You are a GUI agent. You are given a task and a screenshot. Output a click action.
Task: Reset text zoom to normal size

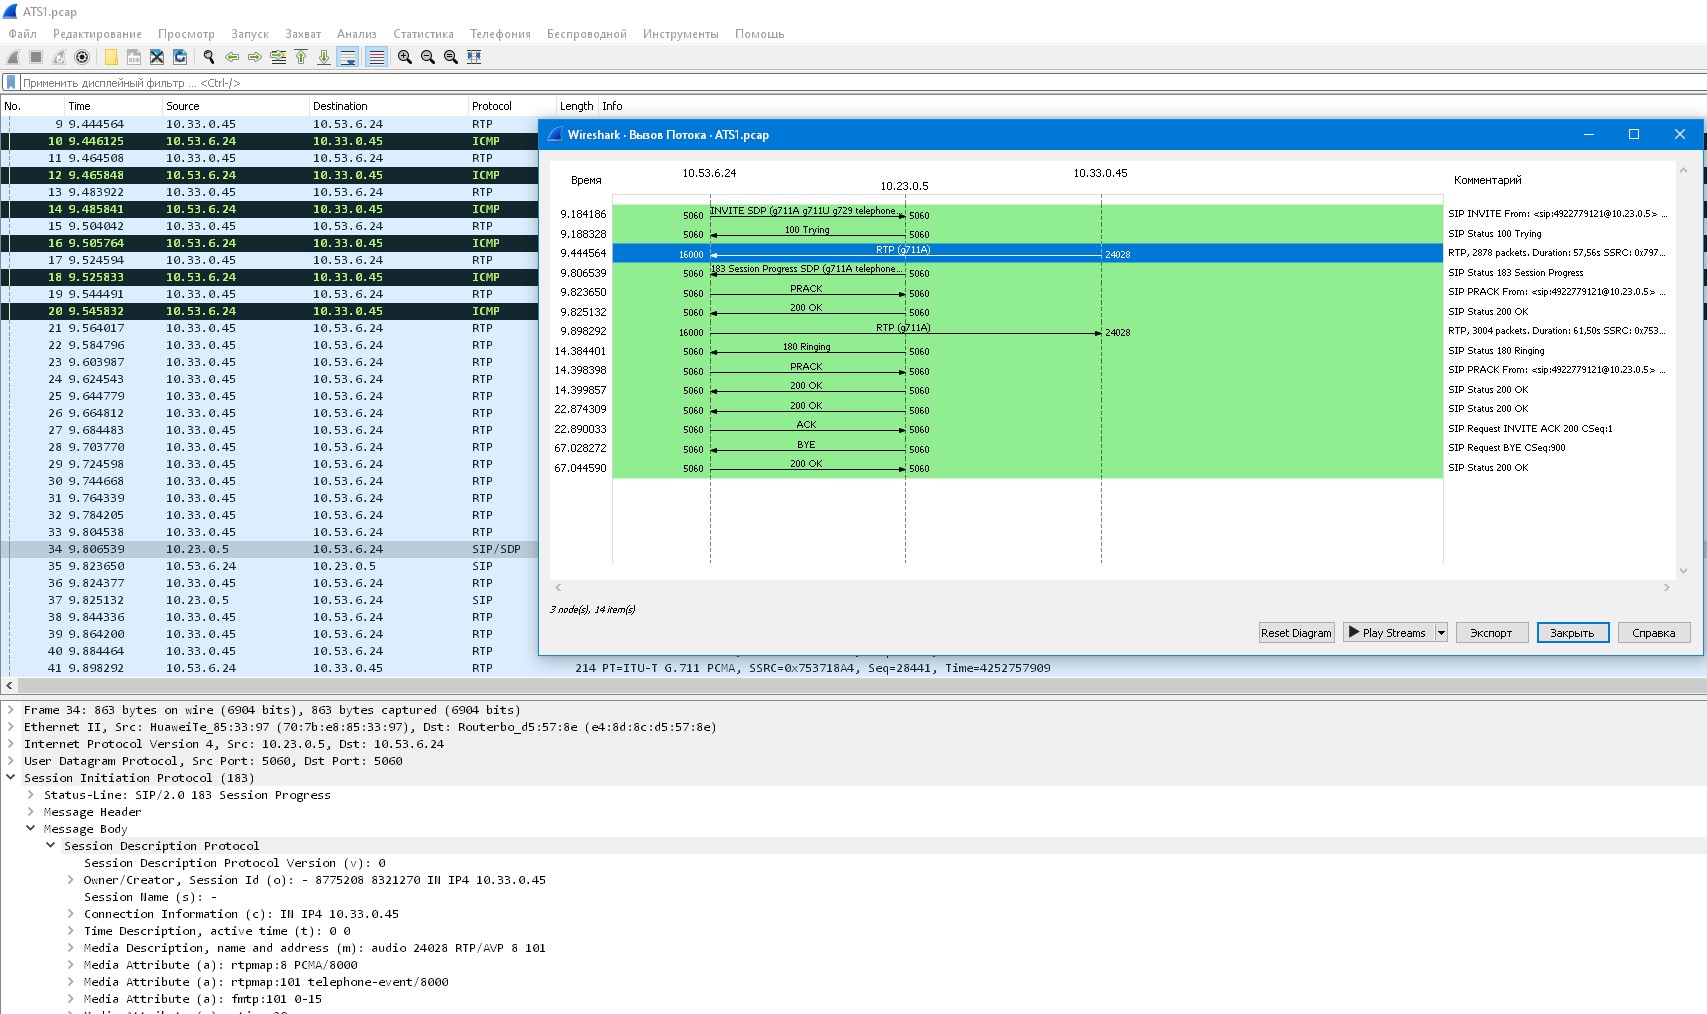[x=451, y=57]
